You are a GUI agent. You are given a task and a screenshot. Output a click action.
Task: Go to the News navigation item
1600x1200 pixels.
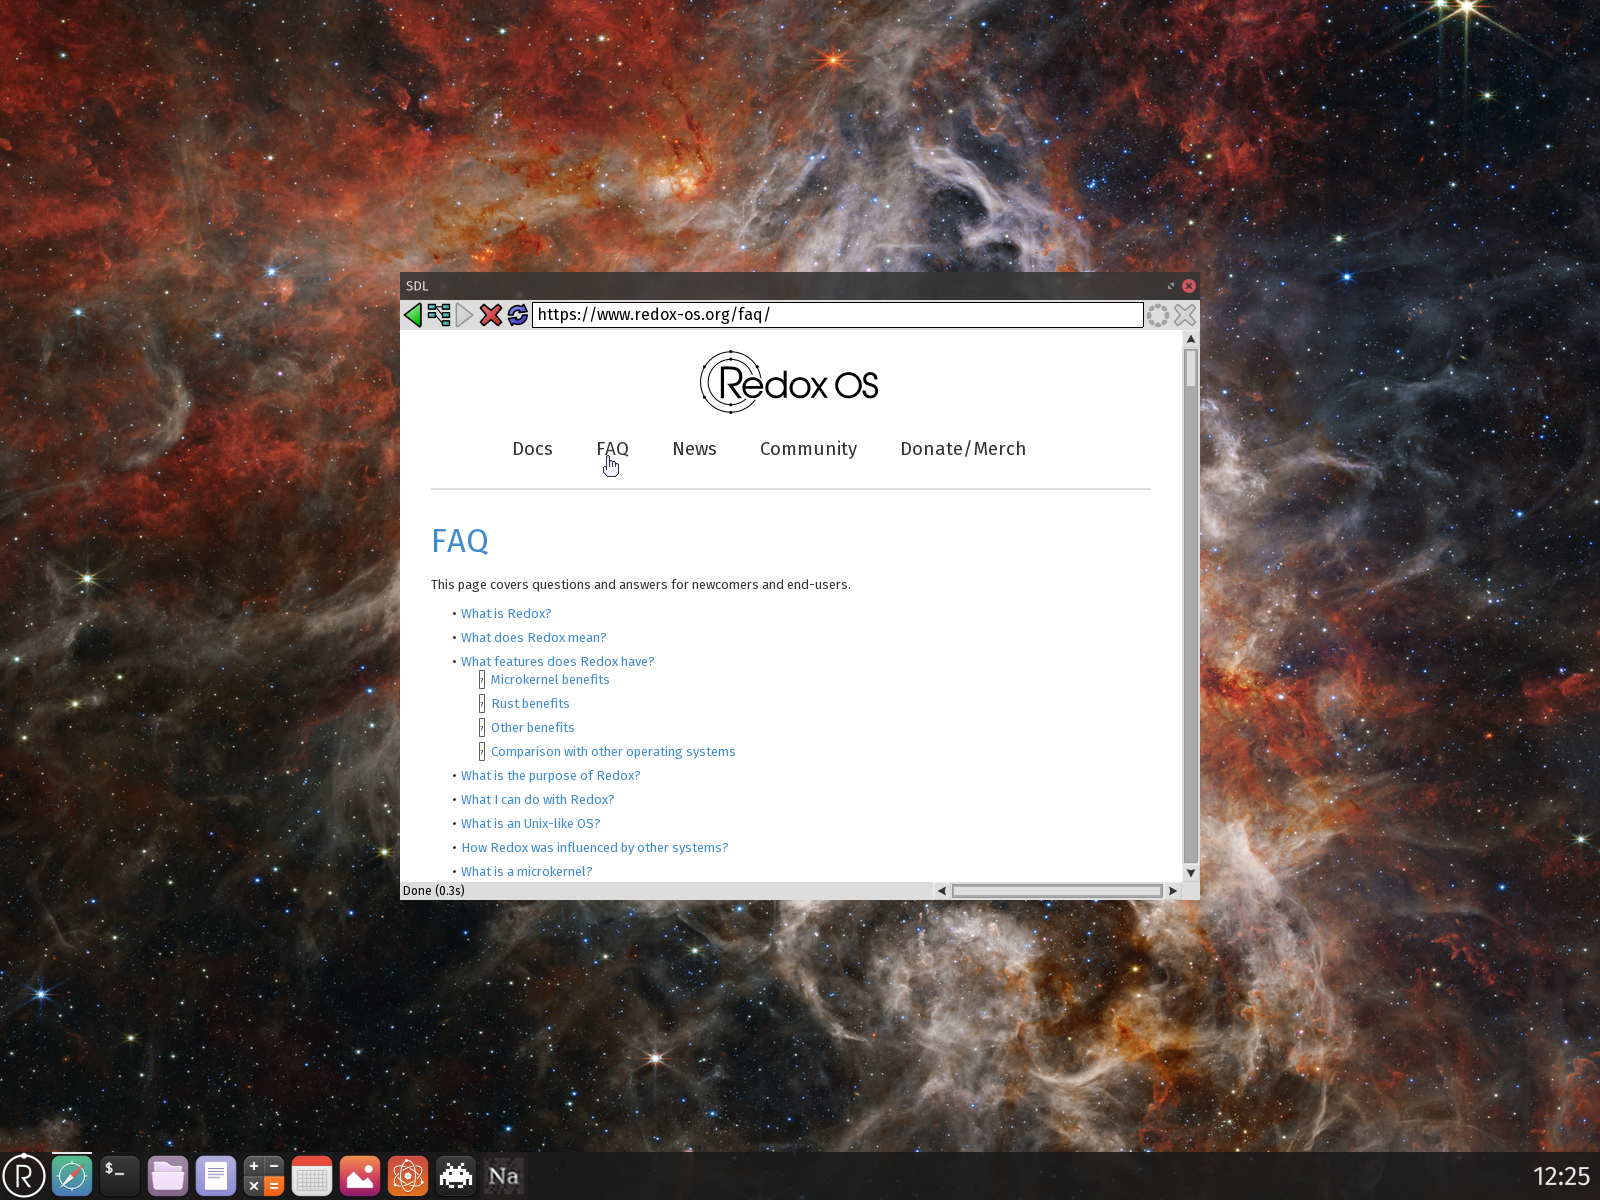tap(694, 449)
